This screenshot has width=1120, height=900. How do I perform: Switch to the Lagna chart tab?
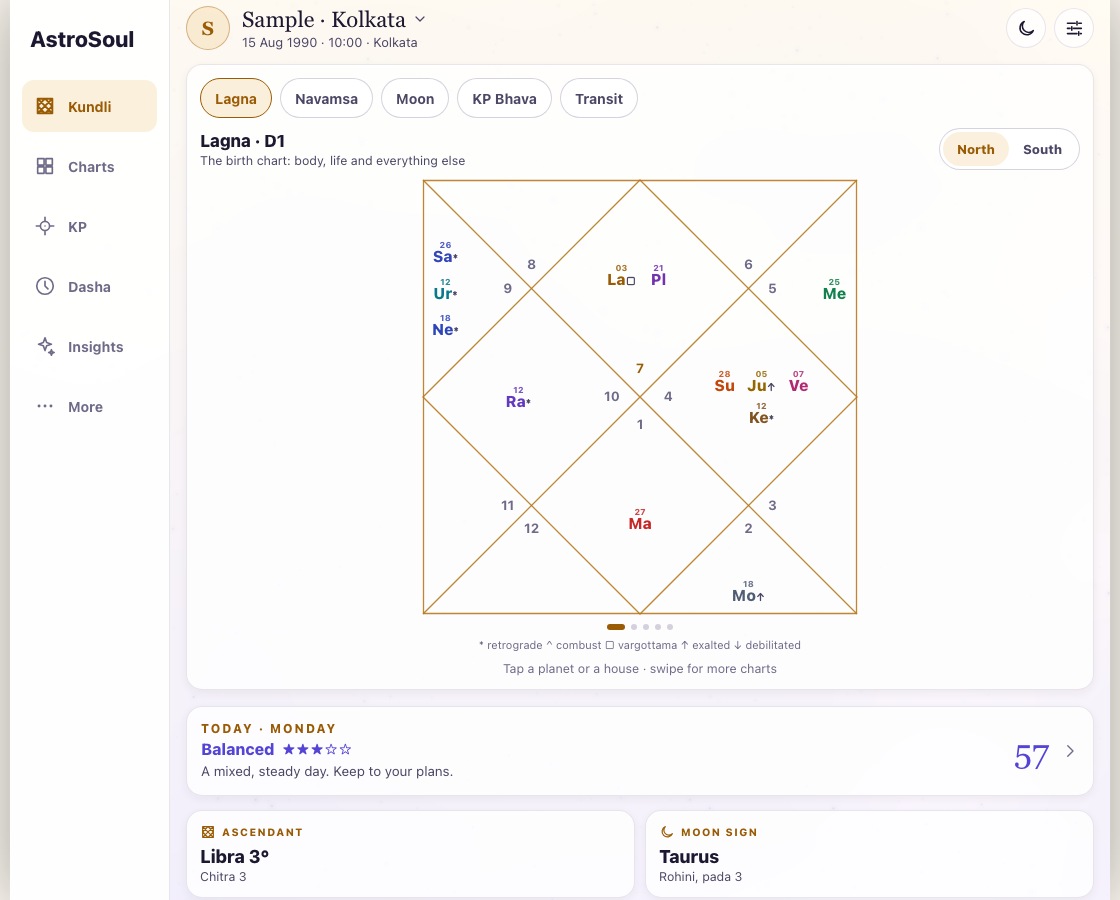(236, 99)
